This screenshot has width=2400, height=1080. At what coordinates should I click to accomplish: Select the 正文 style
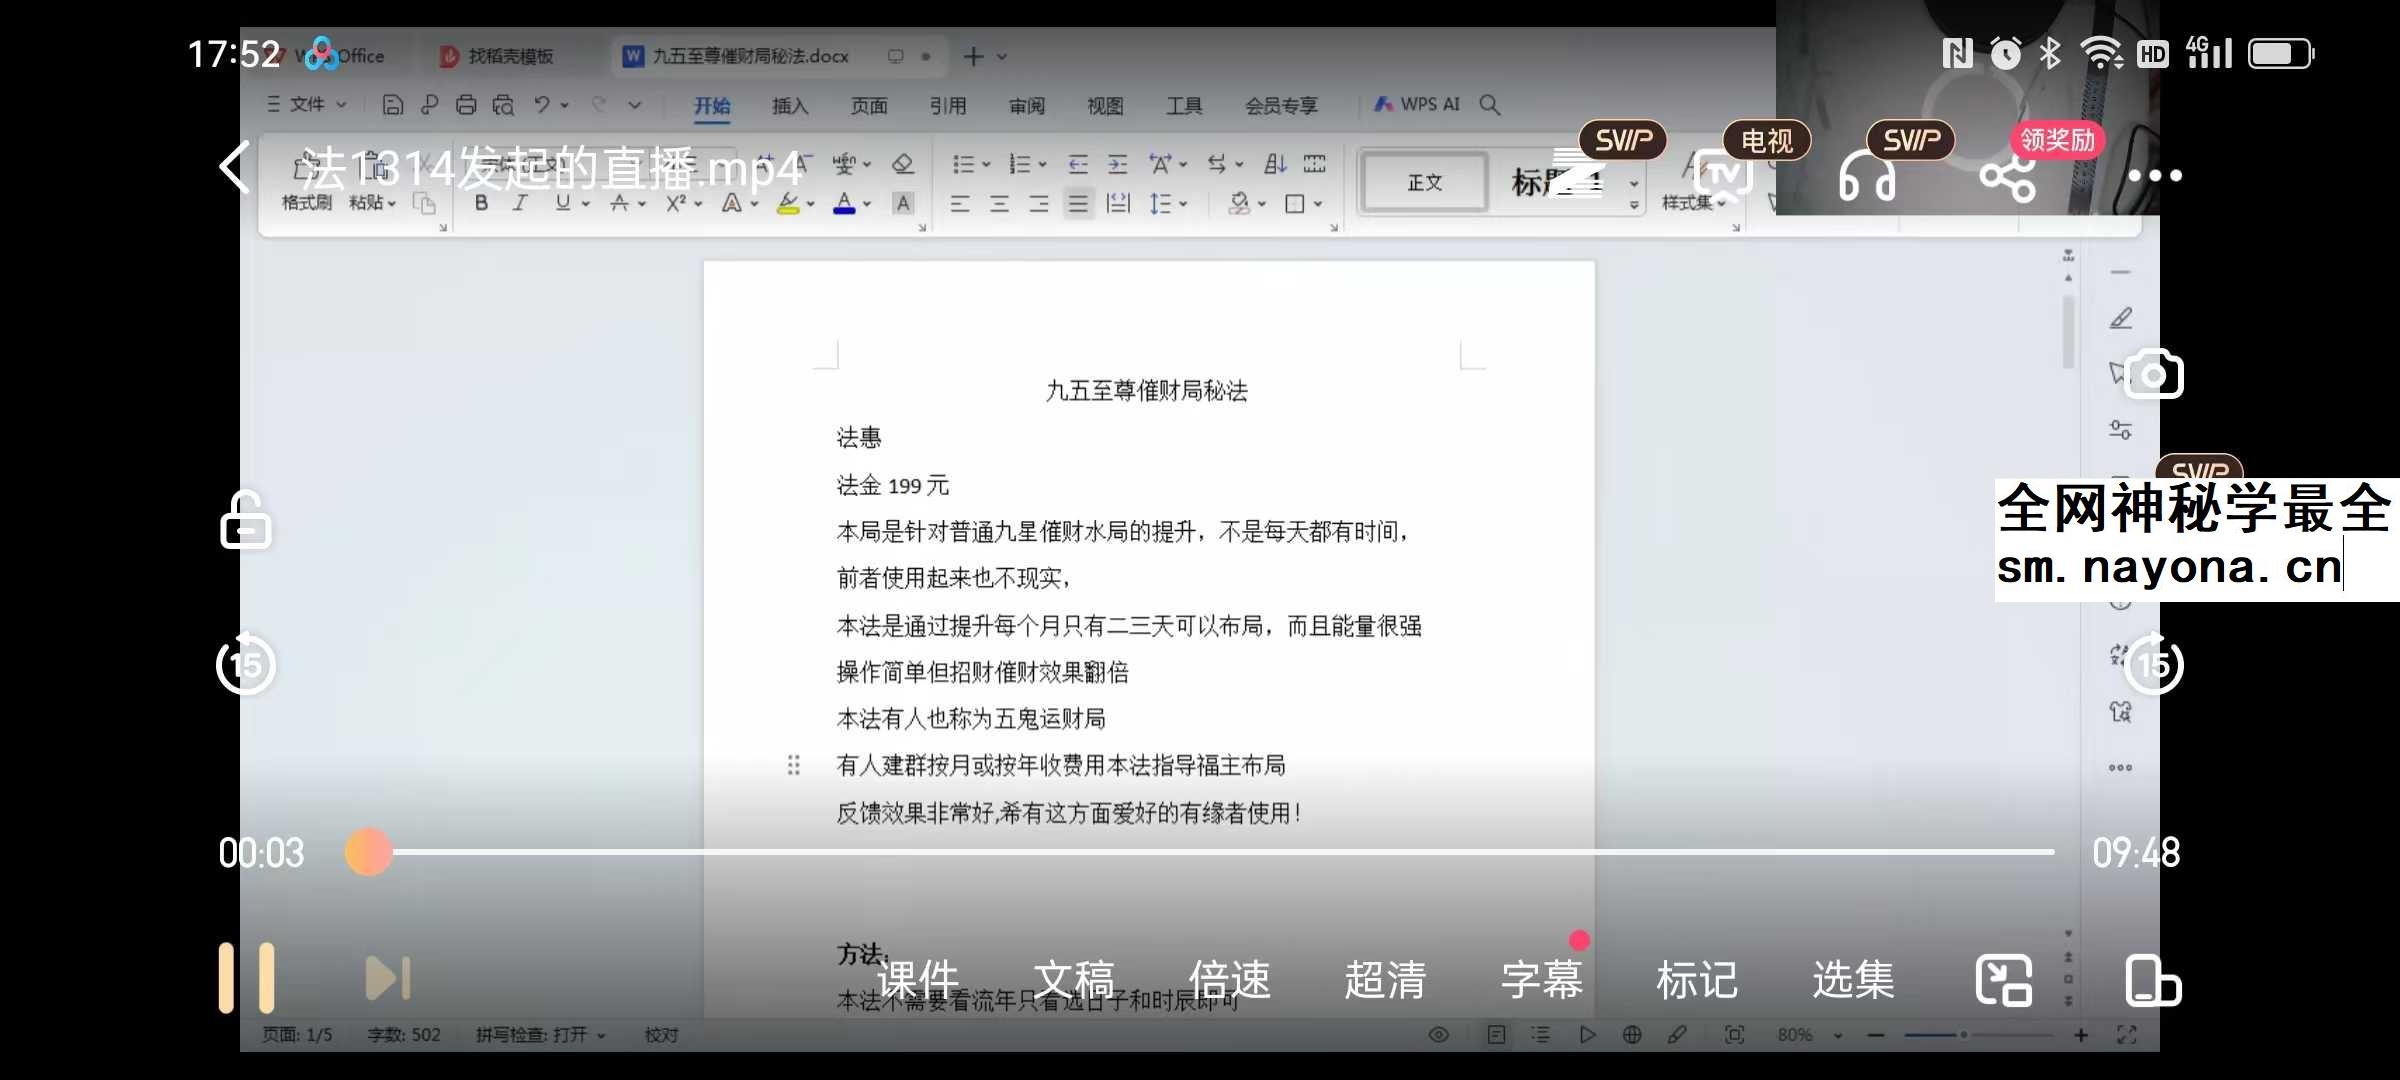click(1425, 182)
